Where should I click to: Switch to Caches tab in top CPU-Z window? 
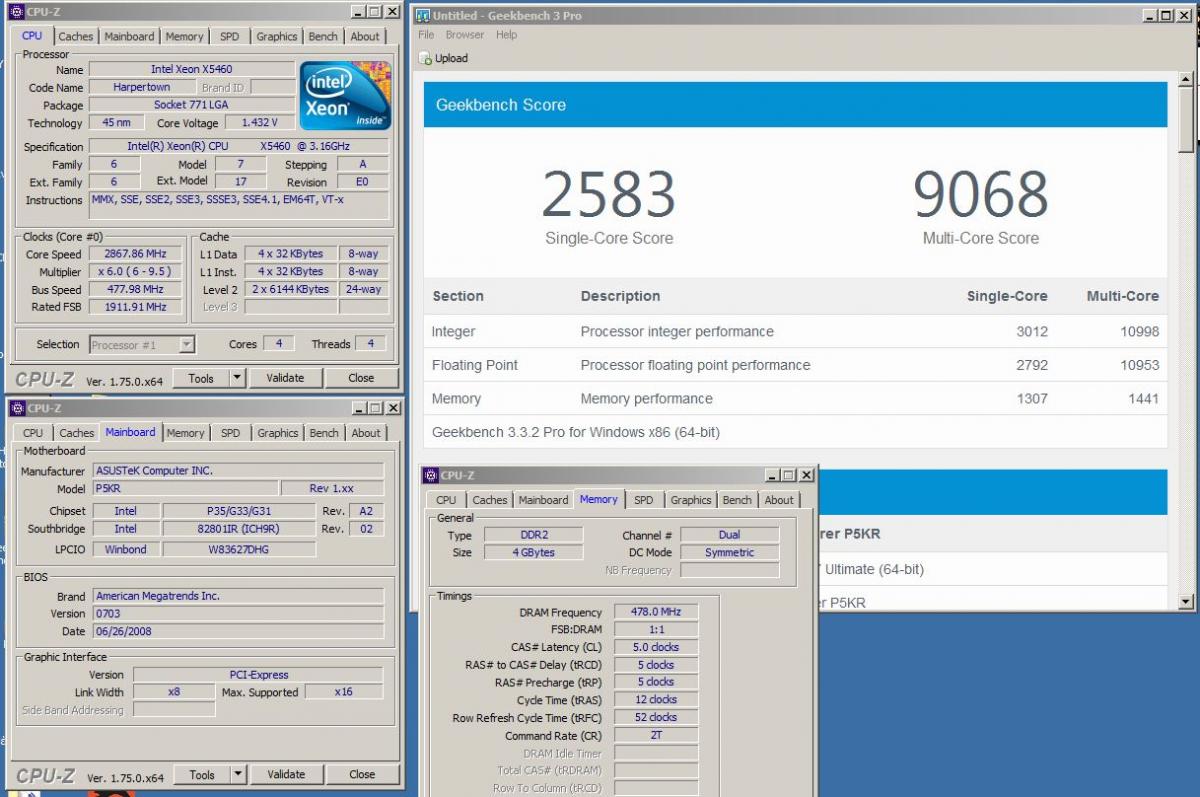[x=75, y=36]
